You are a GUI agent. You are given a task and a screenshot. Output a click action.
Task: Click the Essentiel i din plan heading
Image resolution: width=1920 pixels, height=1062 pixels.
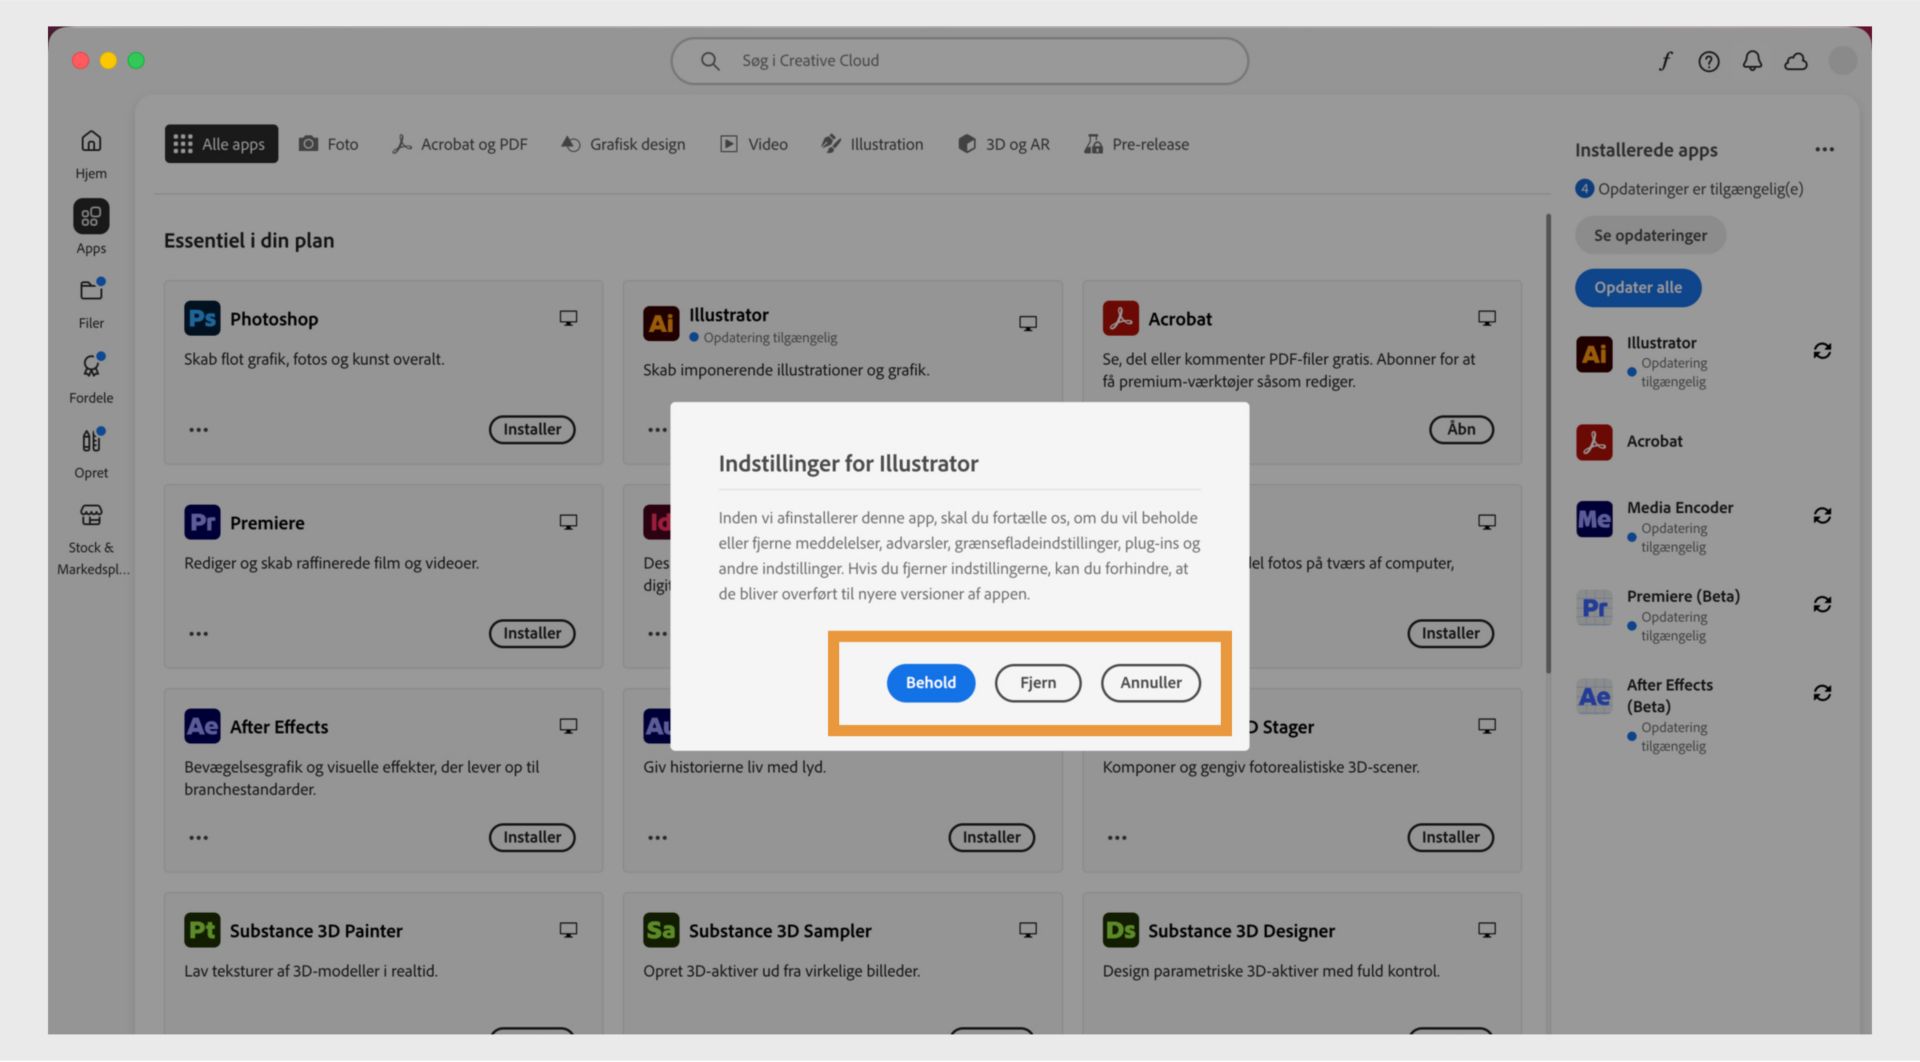click(x=249, y=241)
